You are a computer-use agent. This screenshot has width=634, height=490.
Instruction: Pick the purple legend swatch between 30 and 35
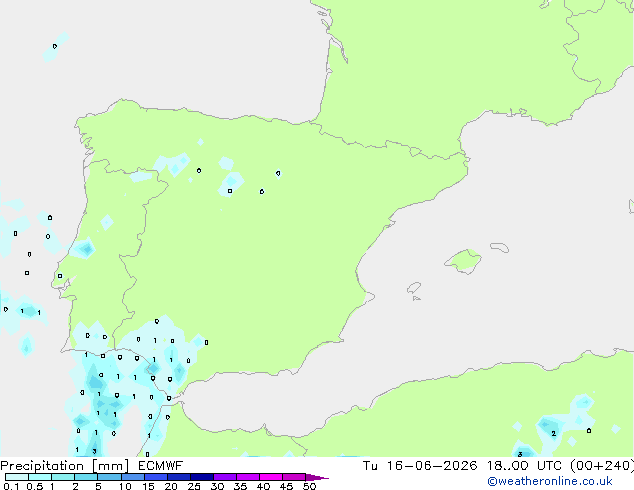(225, 477)
